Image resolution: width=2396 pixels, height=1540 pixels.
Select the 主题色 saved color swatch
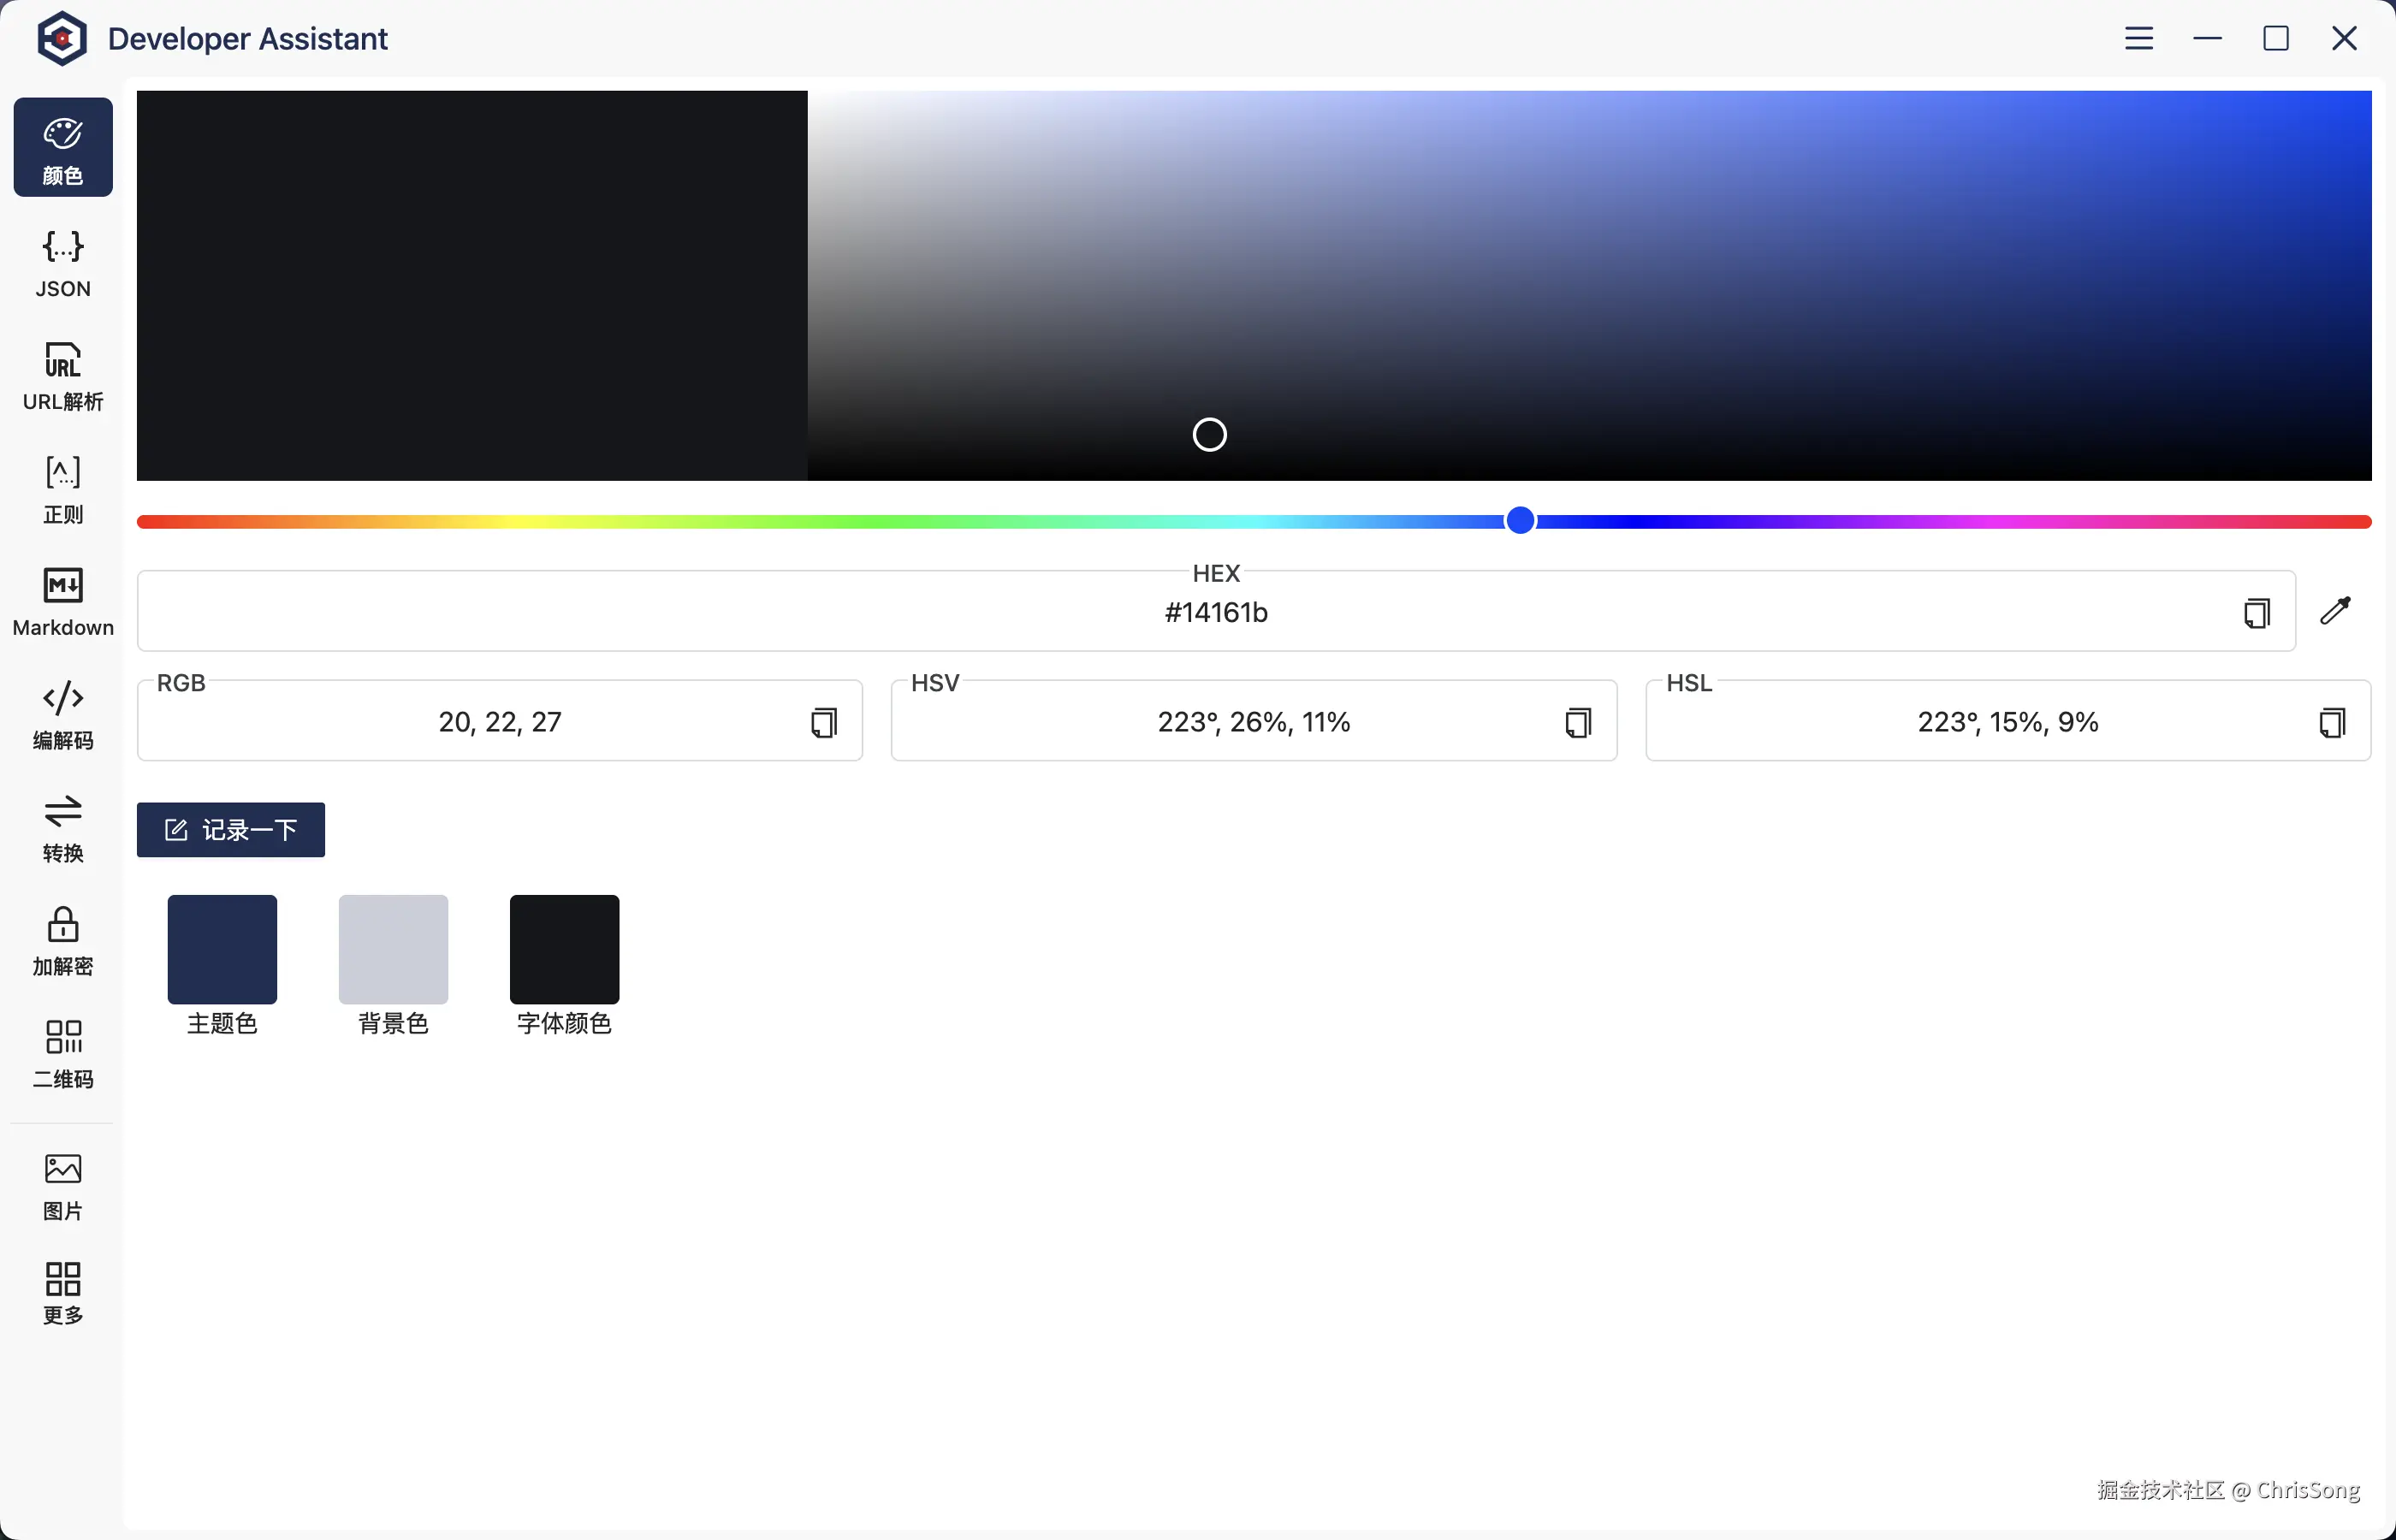pyautogui.click(x=222, y=949)
